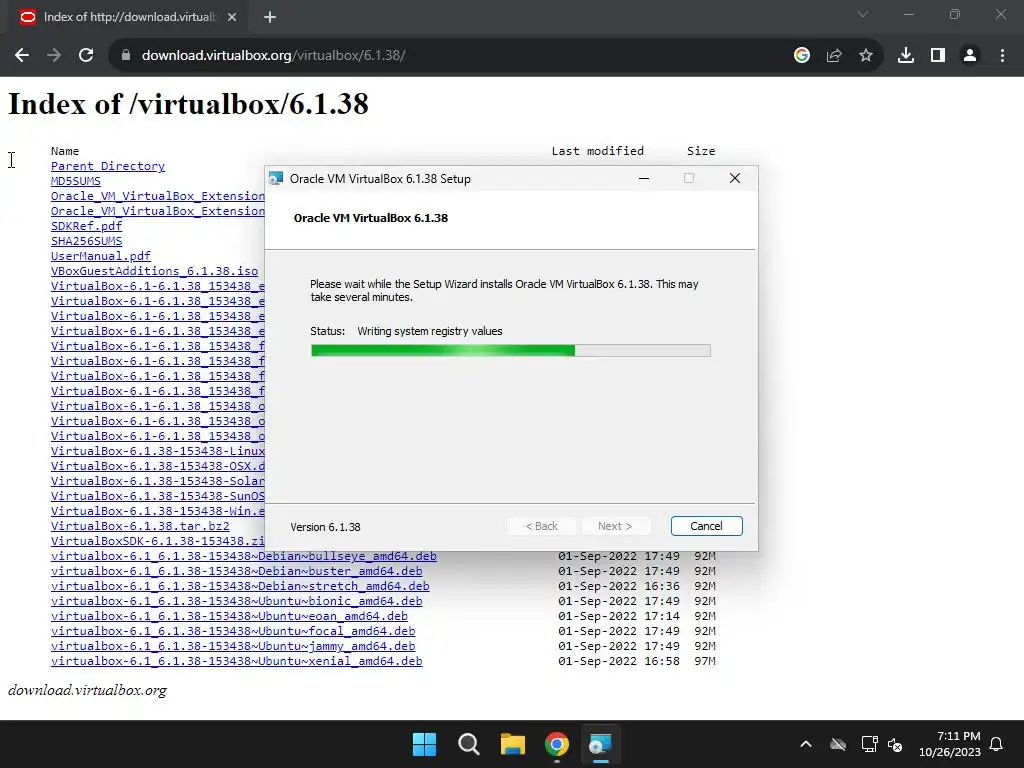This screenshot has width=1024, height=768.
Task: Close the Oracle VM VirtualBox Setup dialog
Action: (x=735, y=178)
